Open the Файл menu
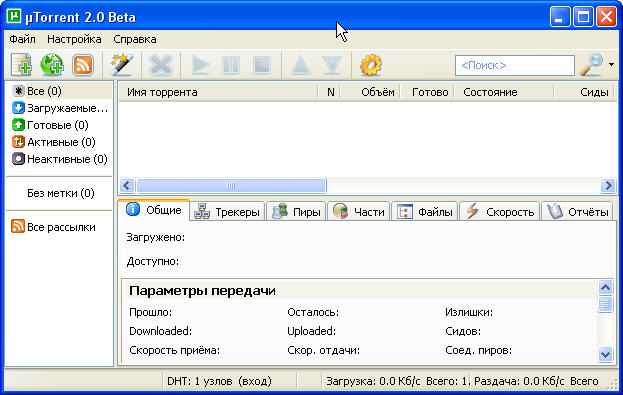 (x=23, y=39)
